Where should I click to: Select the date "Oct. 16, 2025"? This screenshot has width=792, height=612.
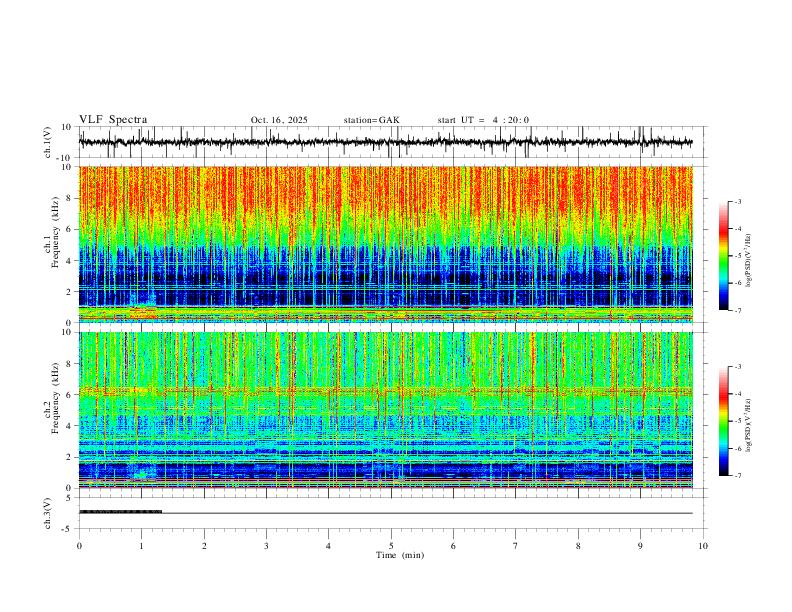pos(279,120)
